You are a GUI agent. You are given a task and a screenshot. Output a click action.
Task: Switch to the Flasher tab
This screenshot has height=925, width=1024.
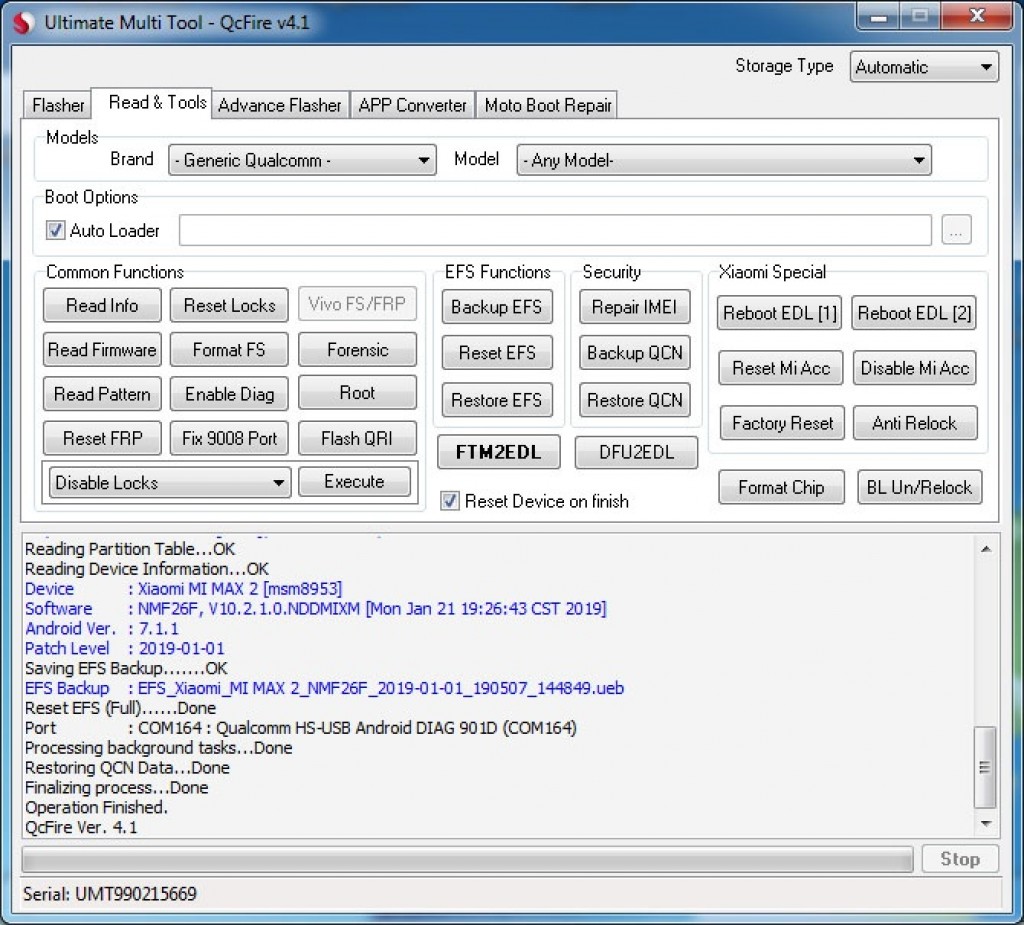[58, 105]
